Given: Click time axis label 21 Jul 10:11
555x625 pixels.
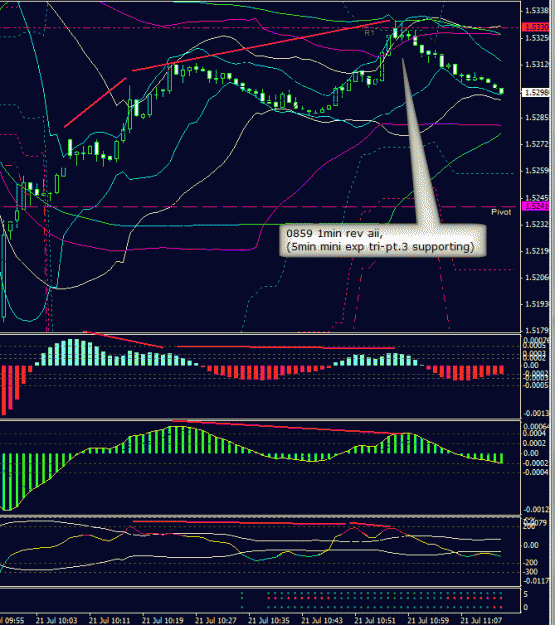Looking at the screenshot, I should 110,621.
